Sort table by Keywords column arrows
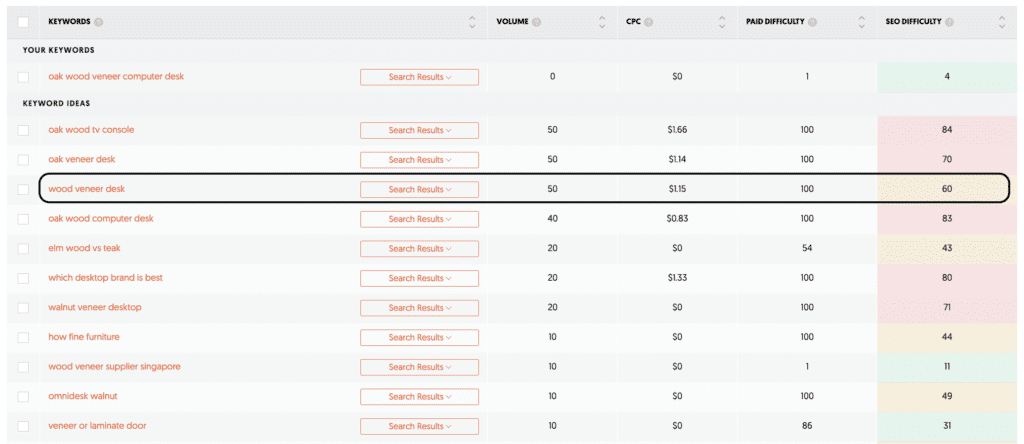The width and height of the screenshot is (1024, 444). 472,22
